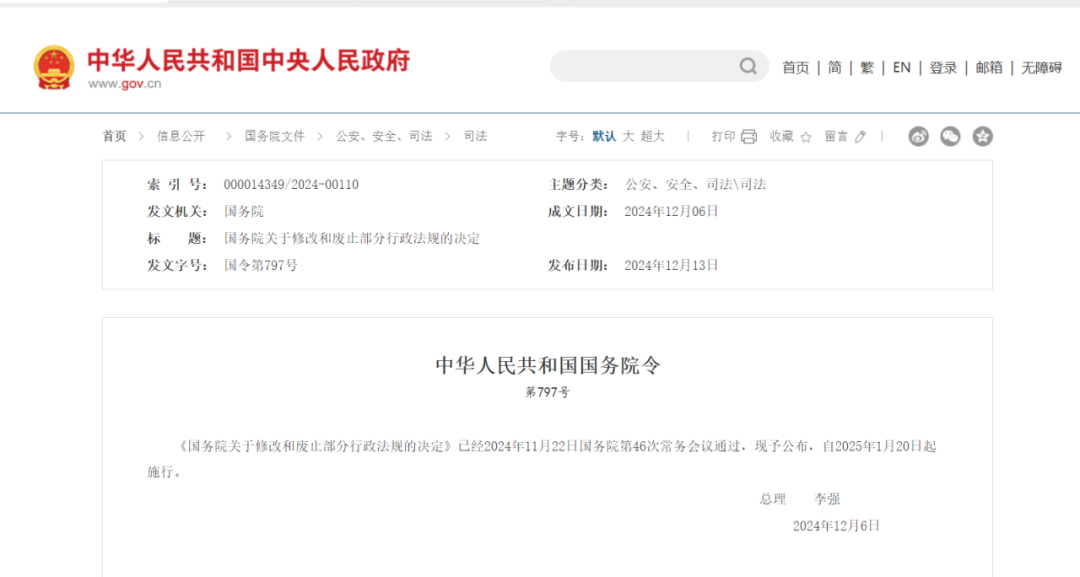Click the search magnifier icon
Image resolution: width=1080 pixels, height=577 pixels.
748,66
